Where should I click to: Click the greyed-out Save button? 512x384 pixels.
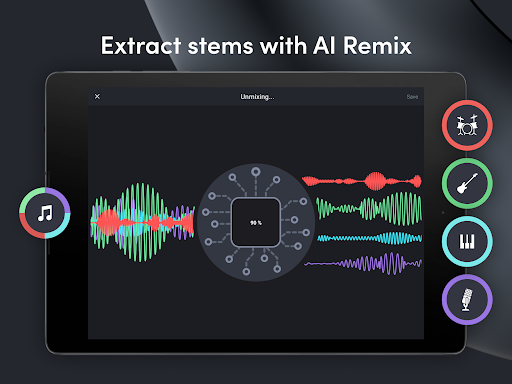412,97
